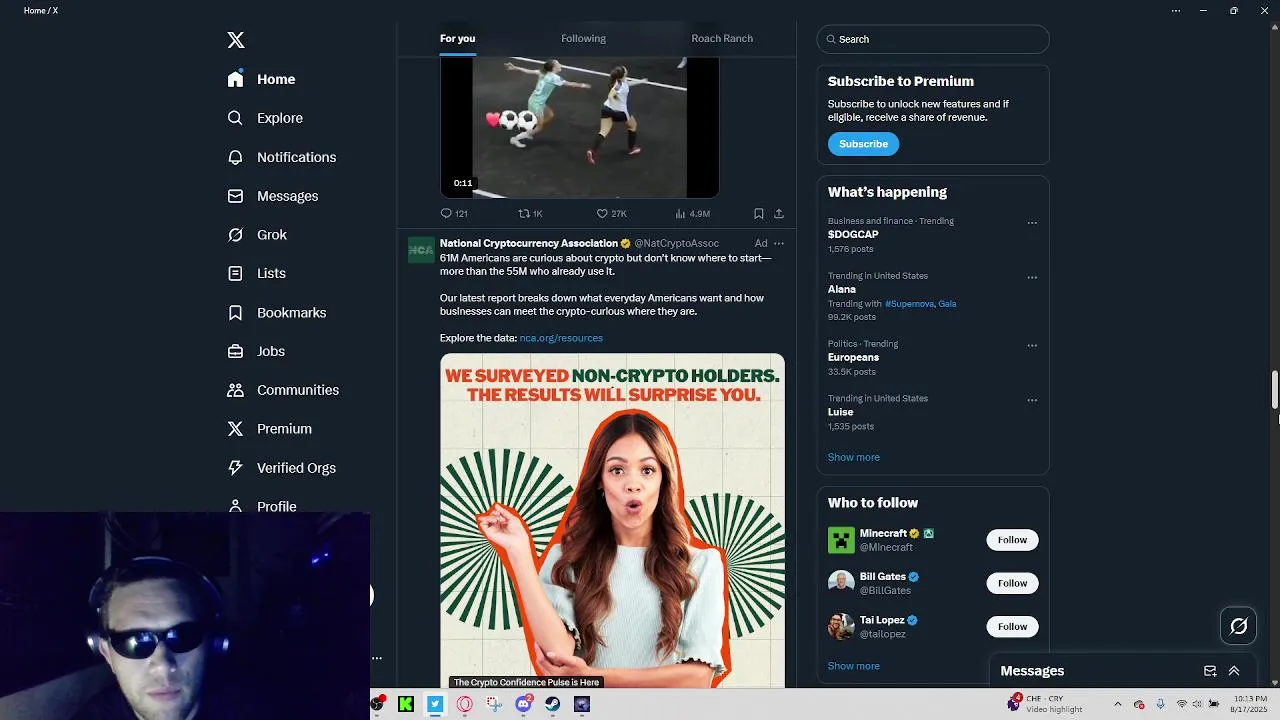1280x720 pixels.
Task: Follow Bill Gates
Action: [x=1012, y=583]
